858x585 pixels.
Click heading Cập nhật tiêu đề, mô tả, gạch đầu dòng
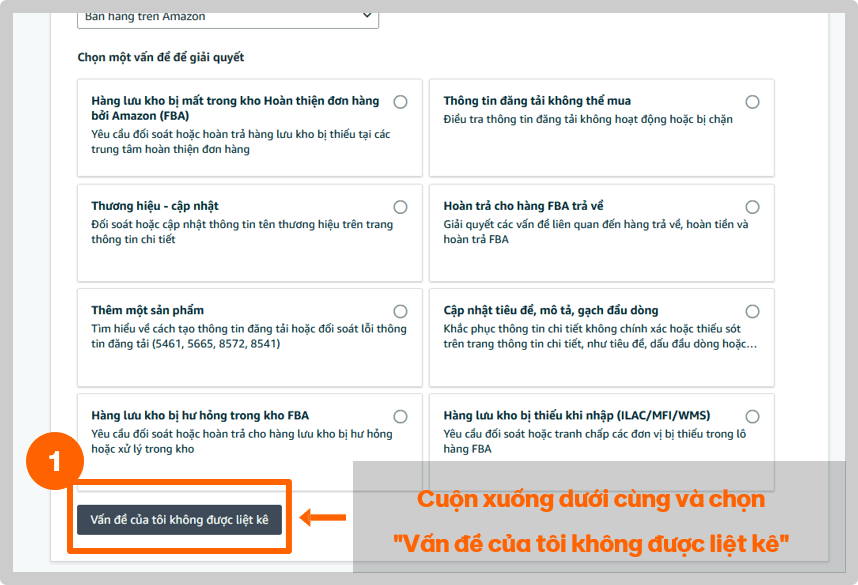coord(550,310)
